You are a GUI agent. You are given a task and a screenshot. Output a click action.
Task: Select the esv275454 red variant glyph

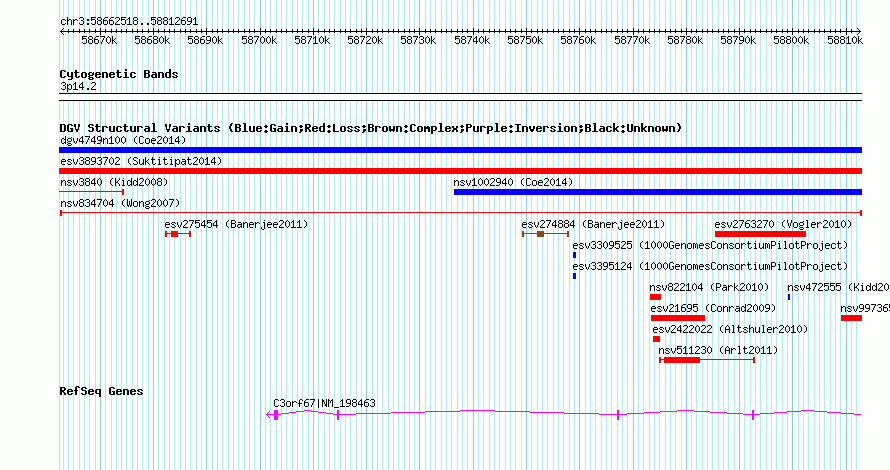pyautogui.click(x=178, y=234)
